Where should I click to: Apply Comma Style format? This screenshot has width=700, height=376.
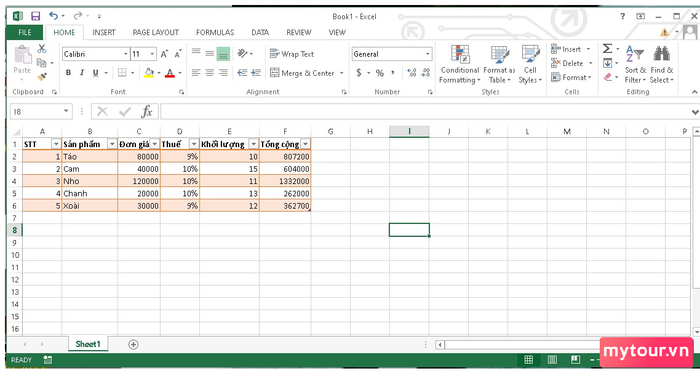[393, 73]
